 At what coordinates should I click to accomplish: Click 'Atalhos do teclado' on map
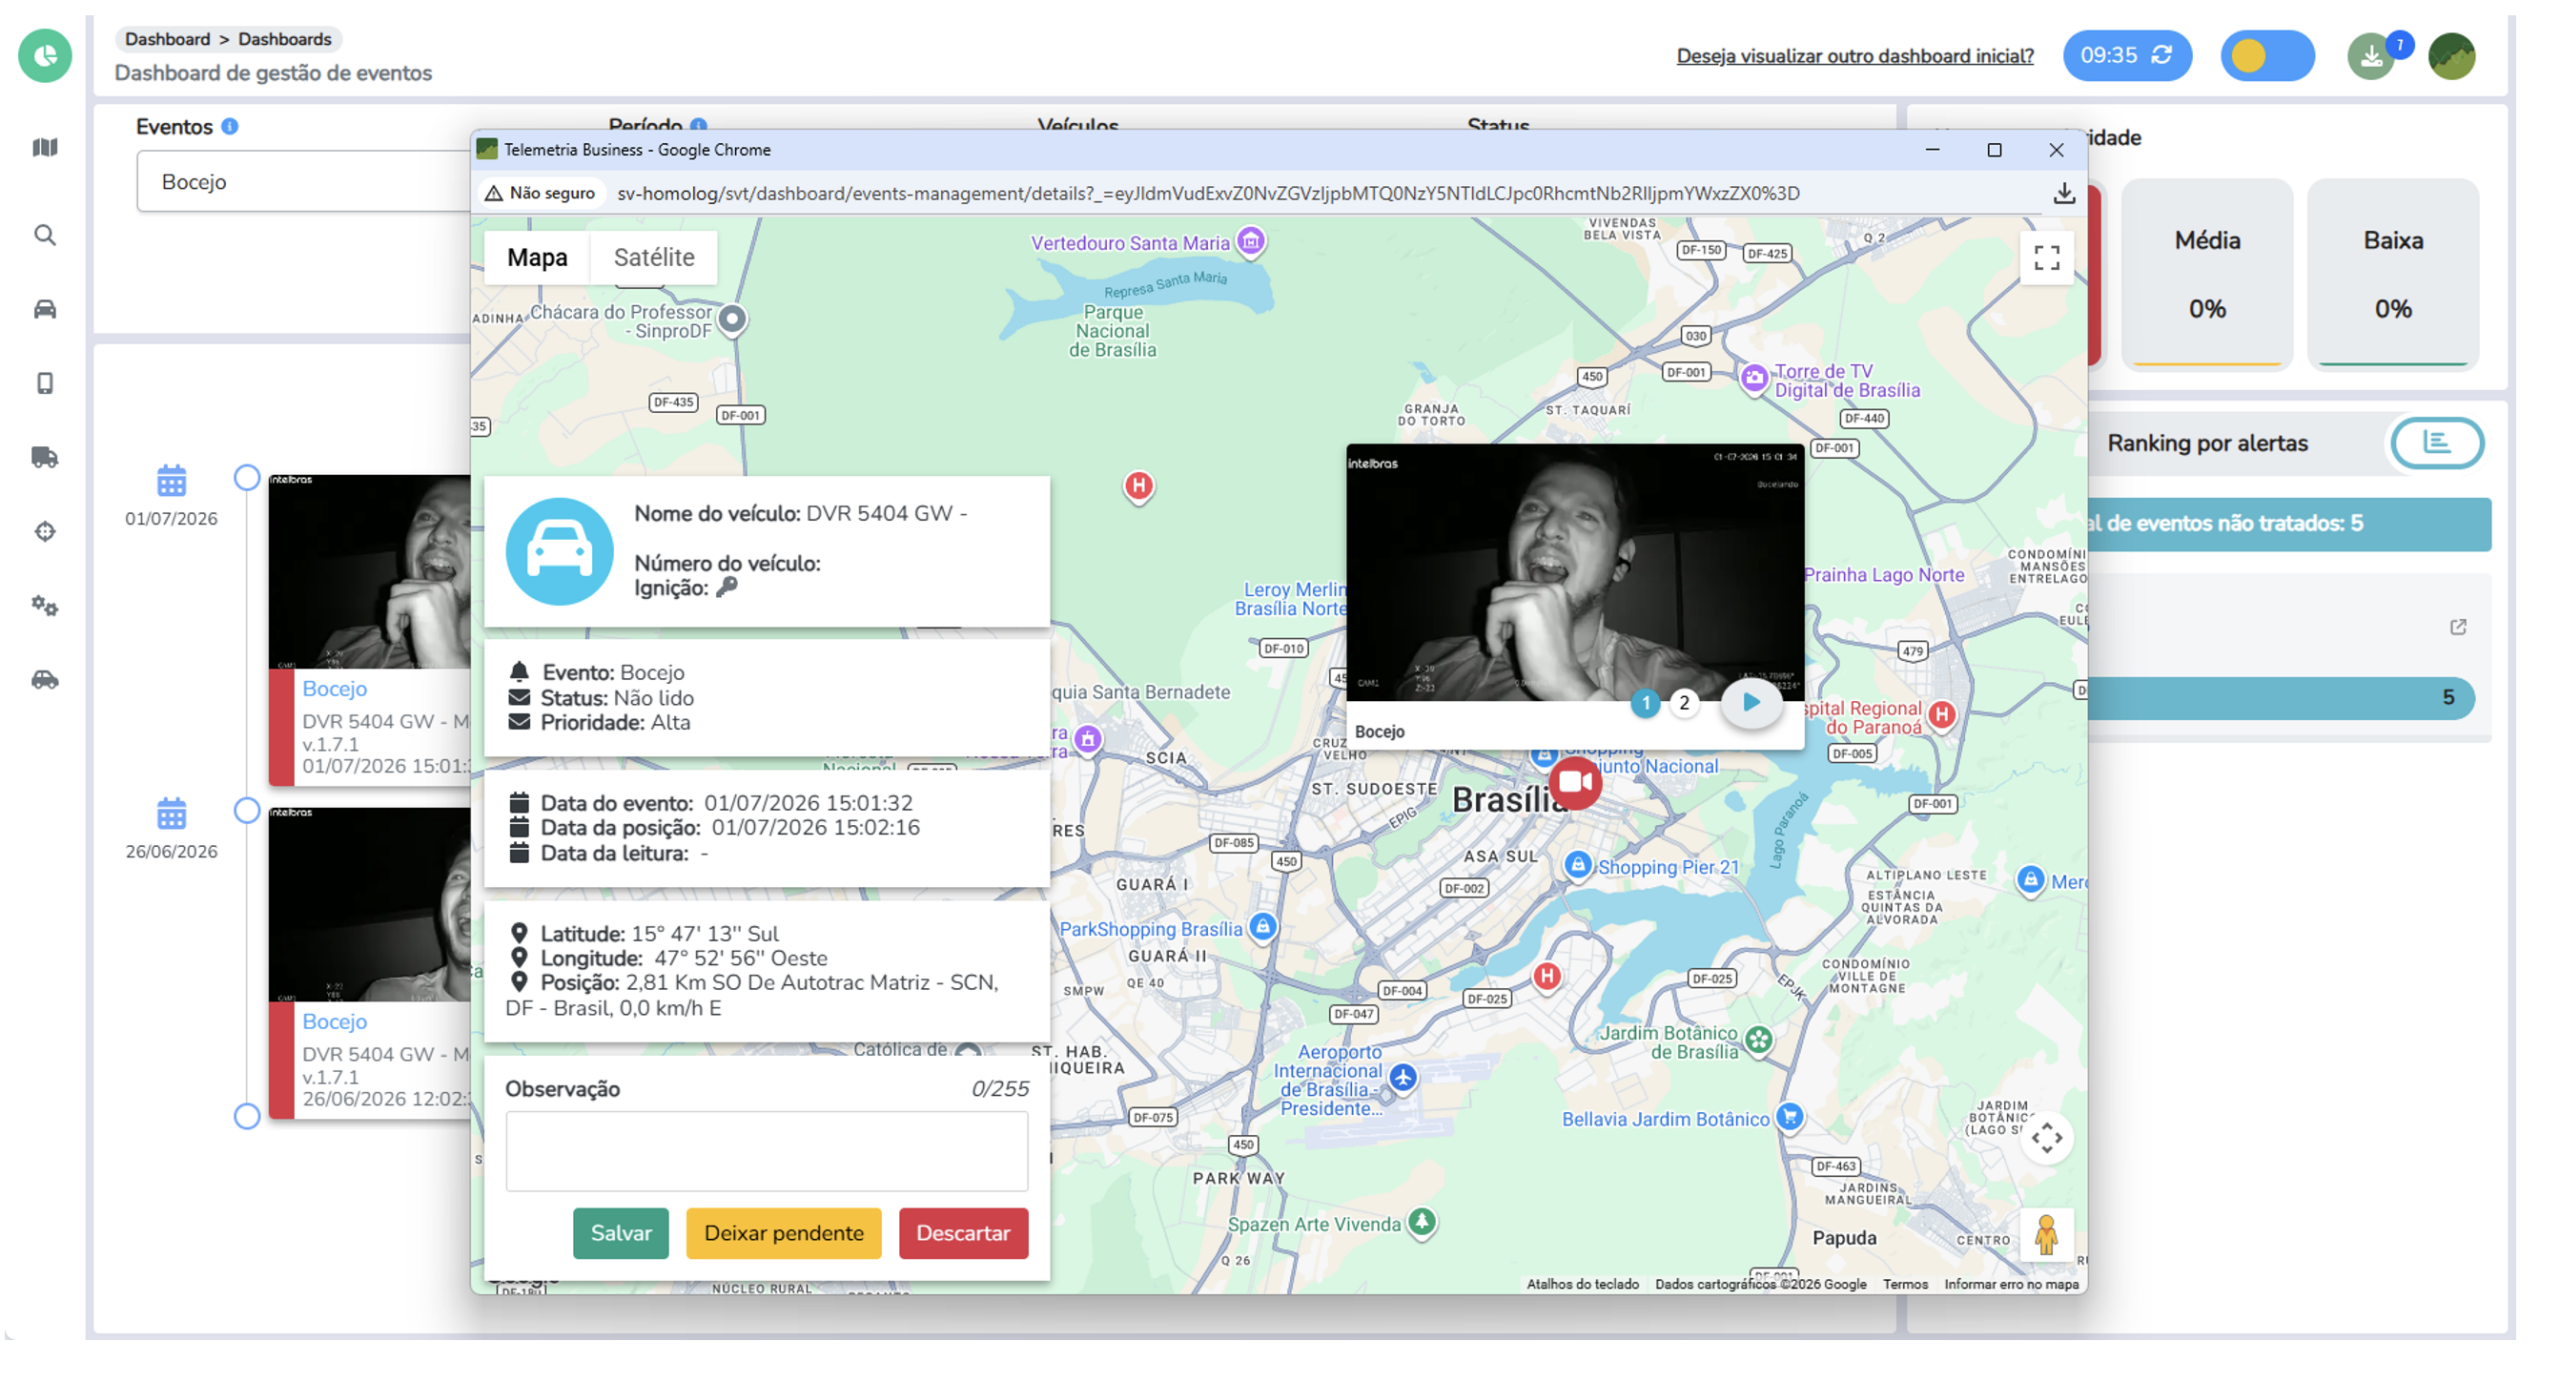point(1581,1283)
